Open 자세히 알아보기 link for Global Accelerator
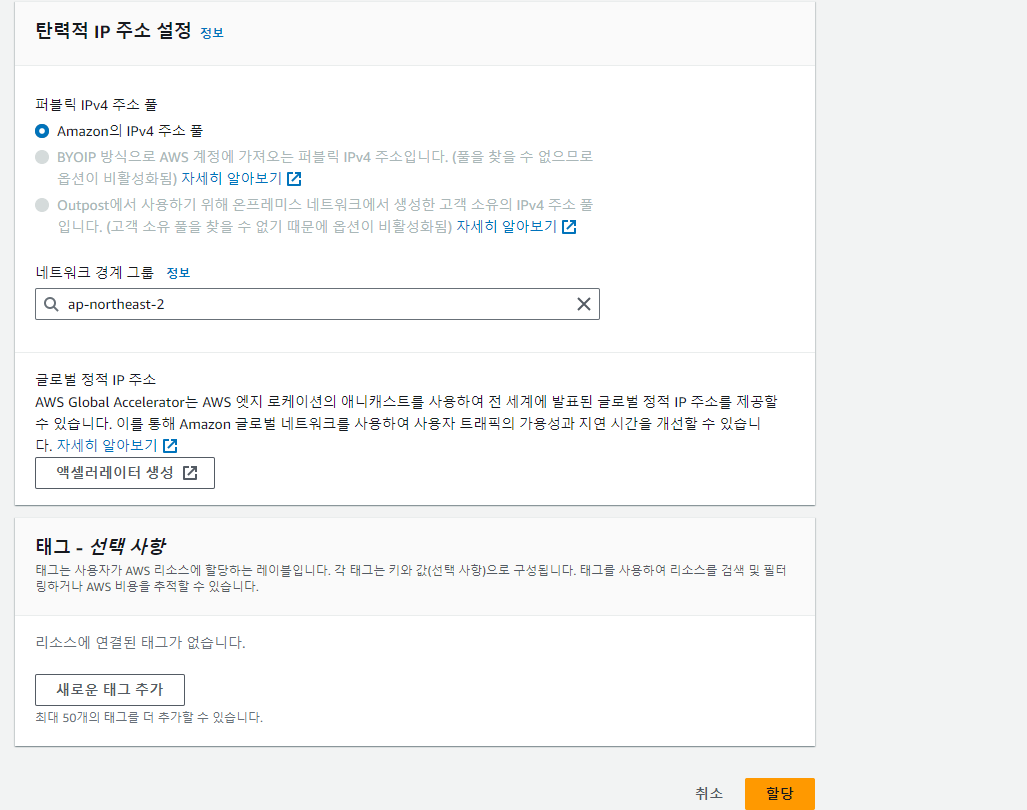Image resolution: width=1027 pixels, height=810 pixels. (x=107, y=445)
